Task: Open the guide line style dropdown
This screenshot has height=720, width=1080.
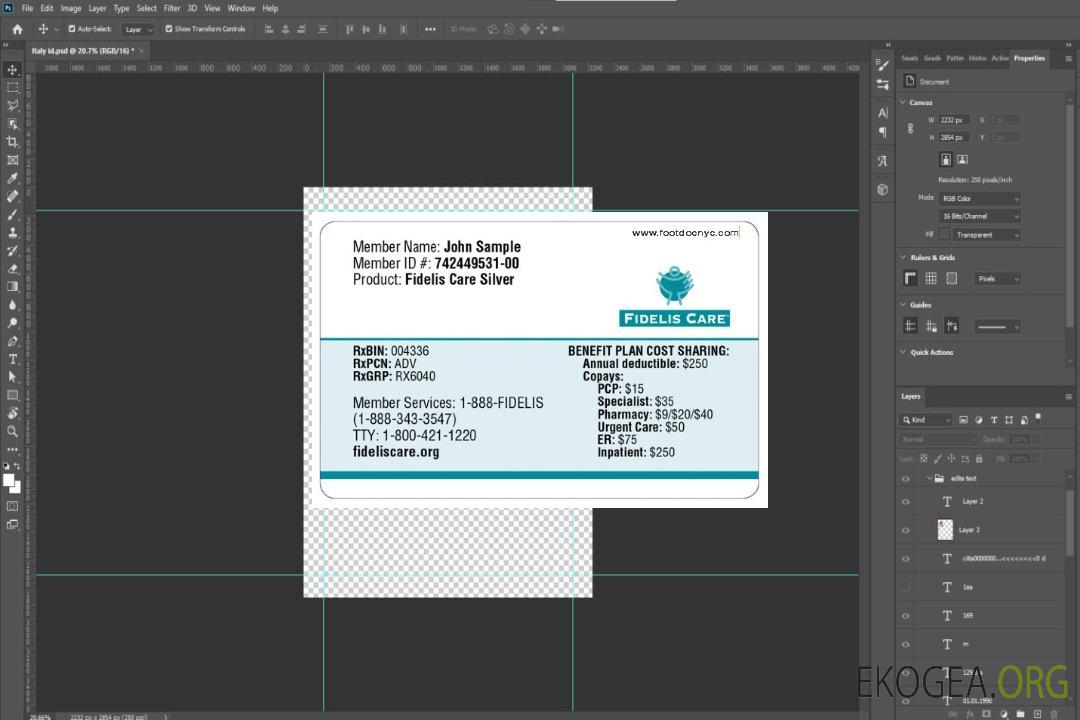Action: tap(998, 327)
